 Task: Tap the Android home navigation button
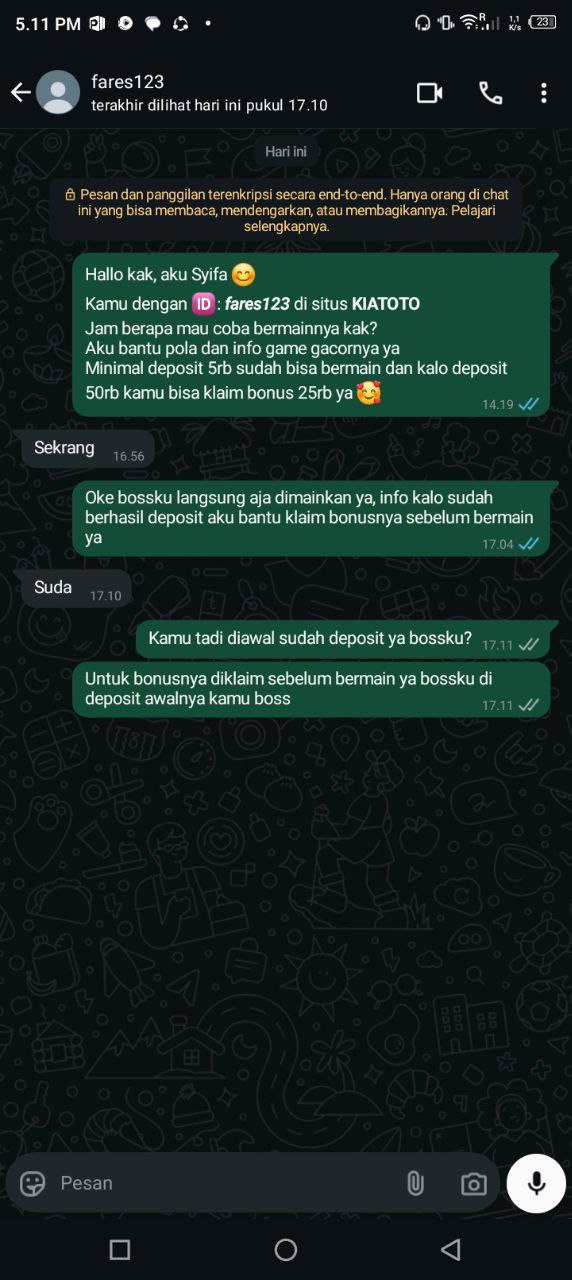pyautogui.click(x=286, y=1249)
